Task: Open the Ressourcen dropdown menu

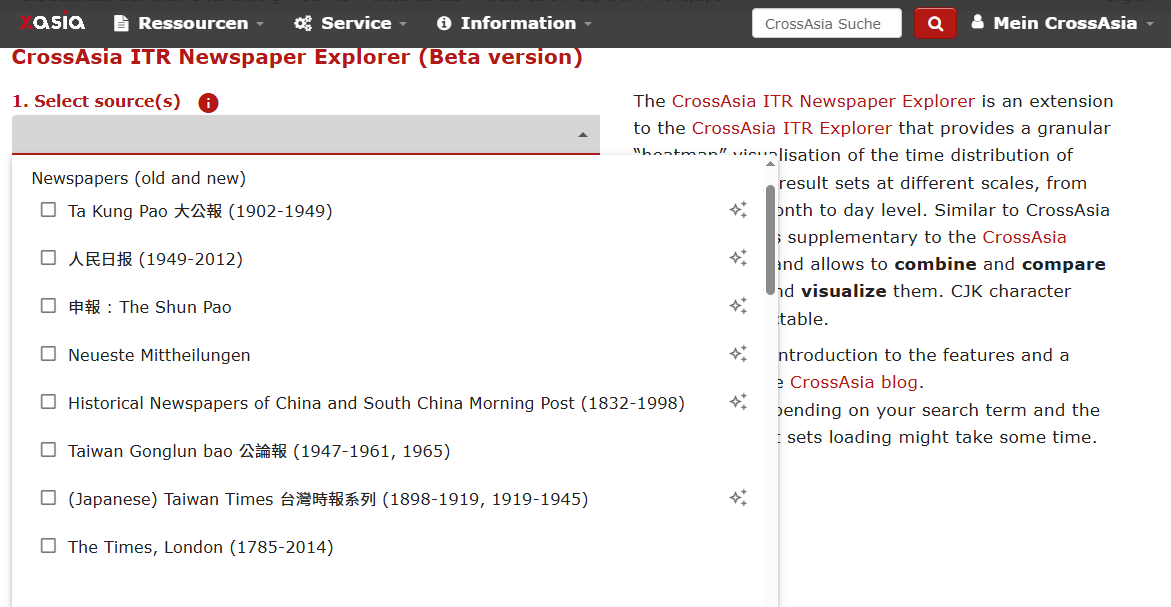Action: (x=189, y=23)
